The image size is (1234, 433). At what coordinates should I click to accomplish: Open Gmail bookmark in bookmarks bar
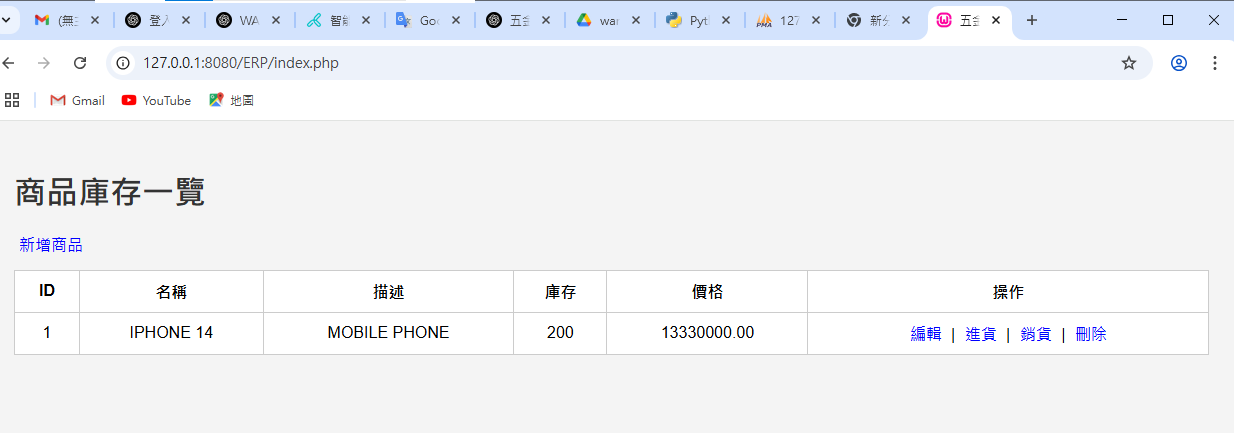[78, 100]
